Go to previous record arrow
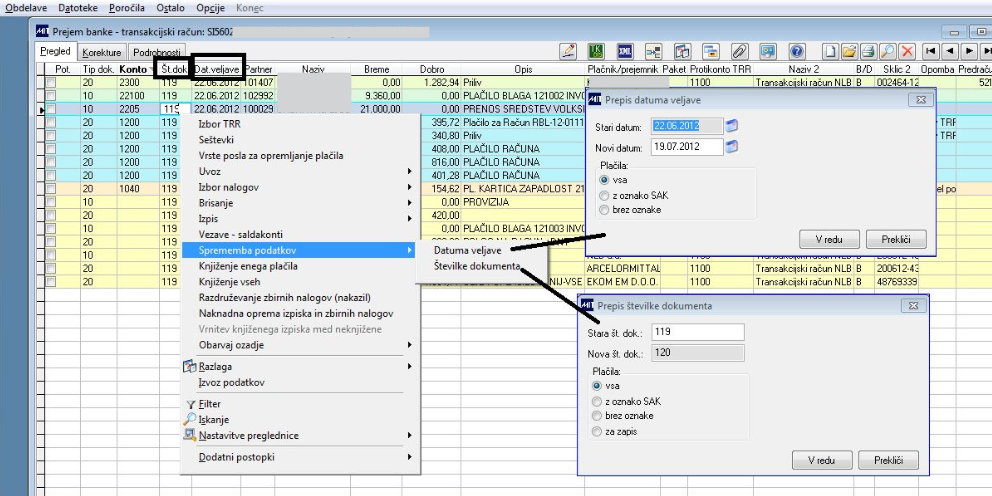The height and width of the screenshot is (496, 992). point(950,51)
